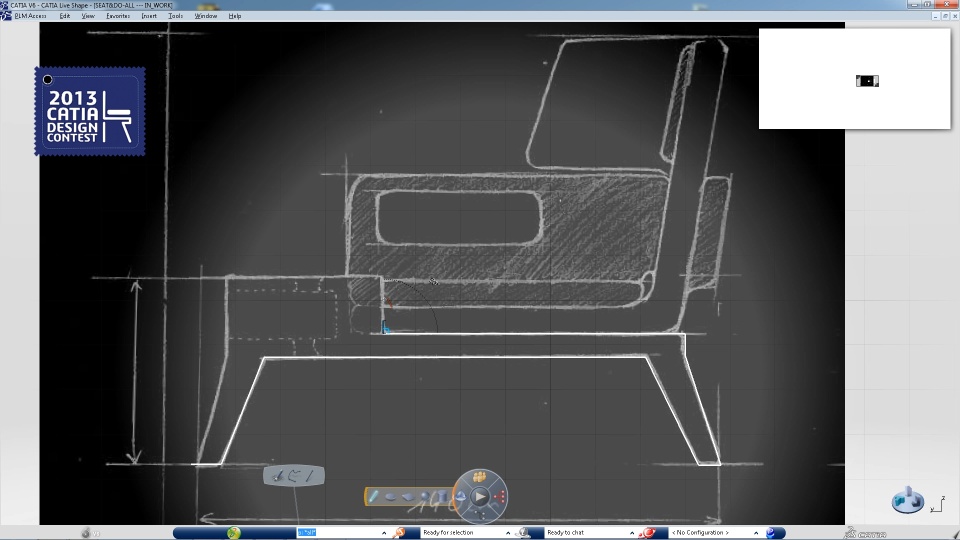Click the 2013 CATIA Design Contest logo

click(90, 111)
